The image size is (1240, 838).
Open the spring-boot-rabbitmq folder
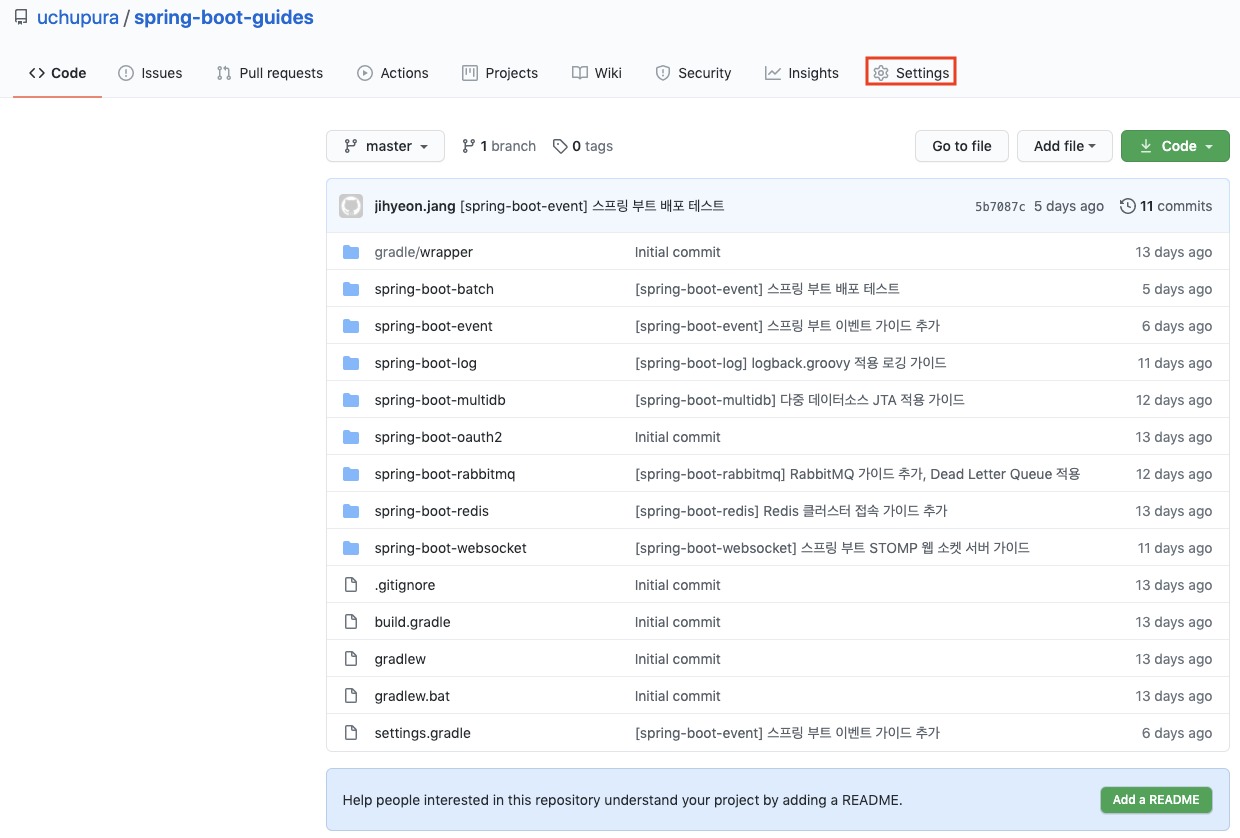click(445, 474)
